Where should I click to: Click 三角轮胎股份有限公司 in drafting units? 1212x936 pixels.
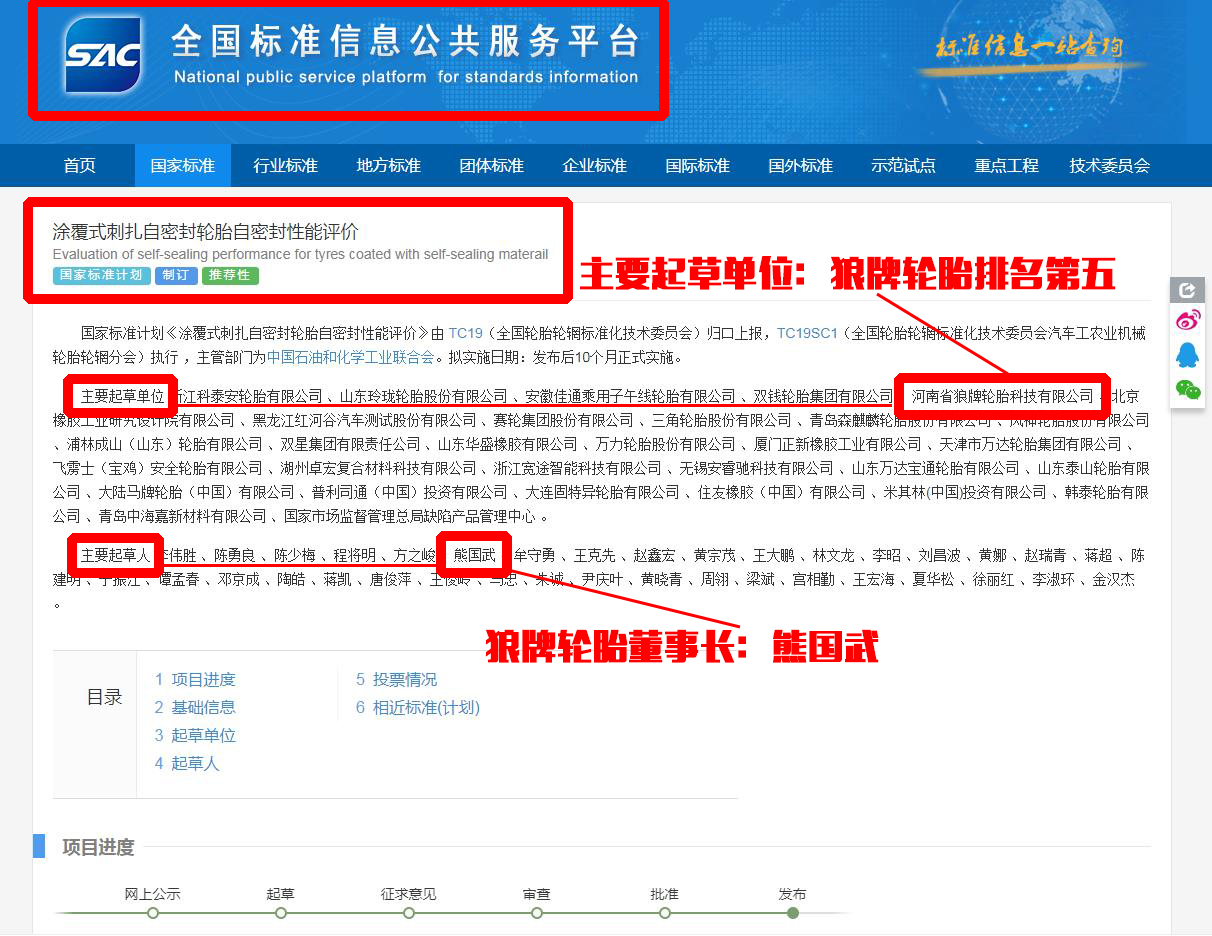pyautogui.click(x=722, y=420)
